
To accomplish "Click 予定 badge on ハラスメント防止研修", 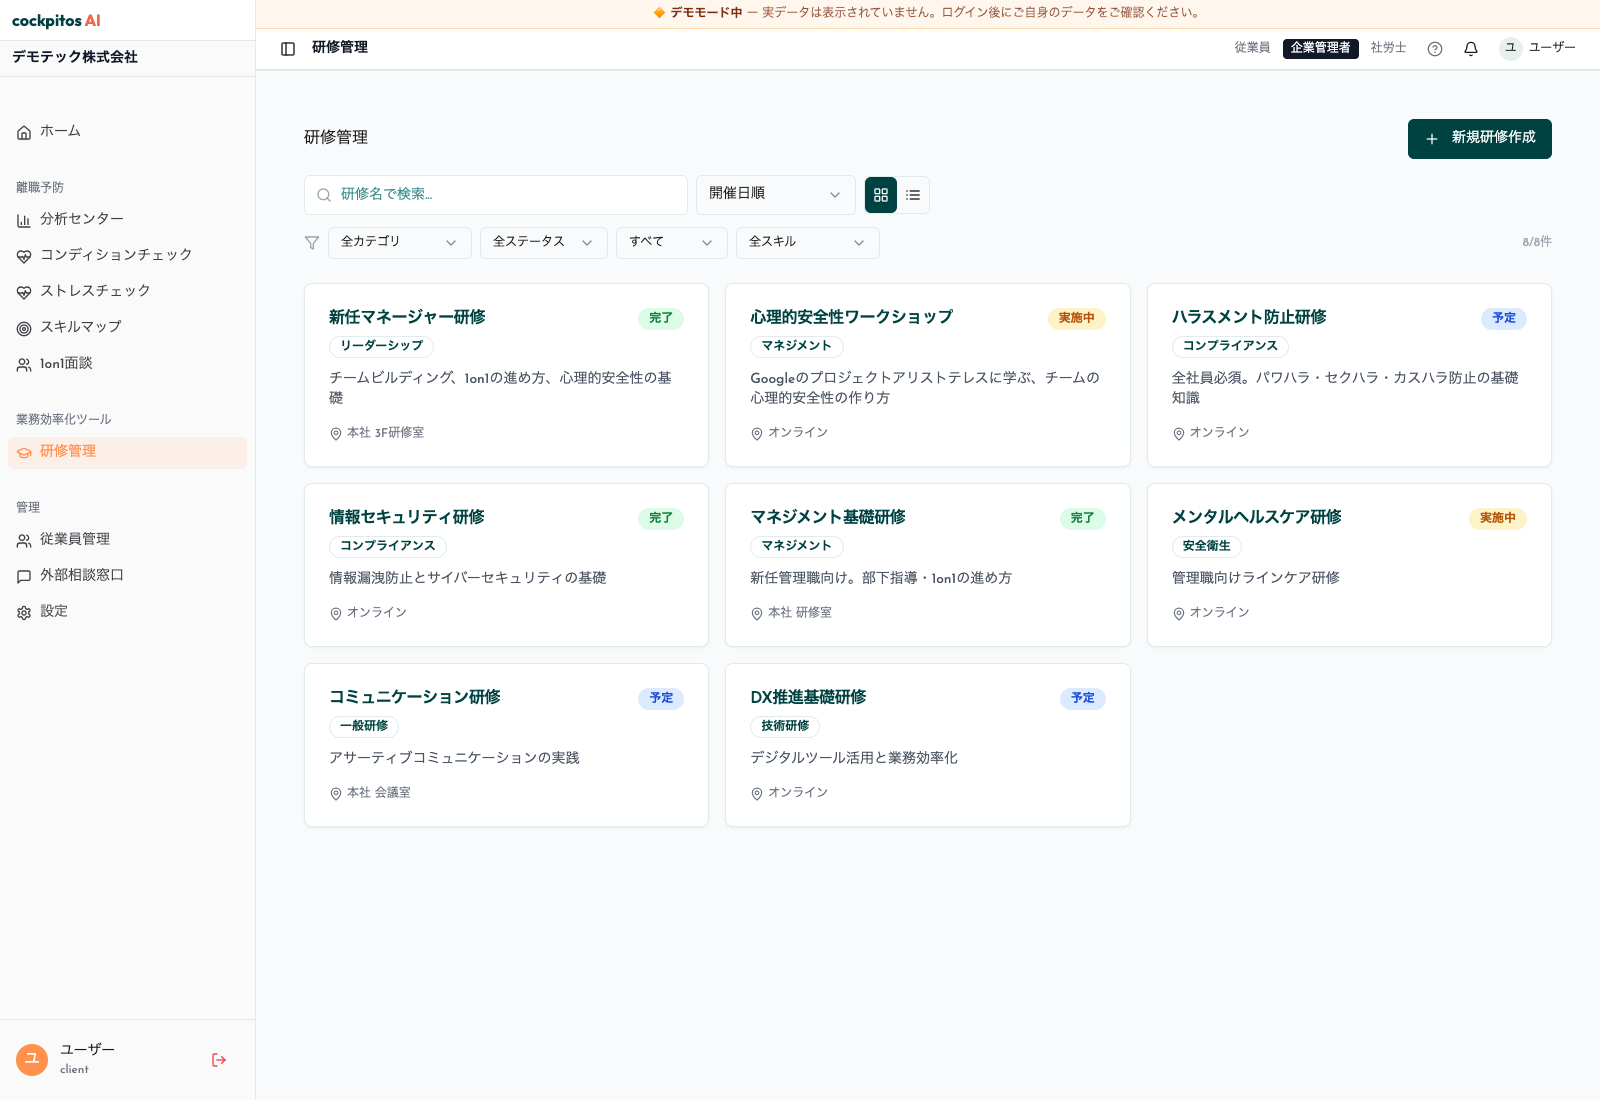I will click(x=1503, y=318).
